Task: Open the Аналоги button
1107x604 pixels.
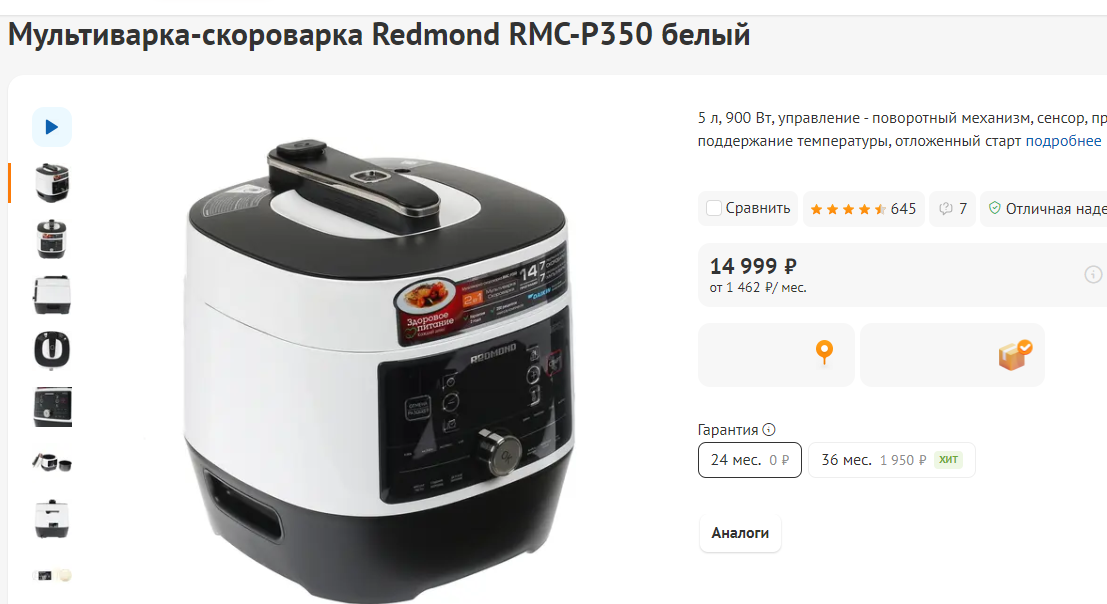Action: click(x=740, y=533)
